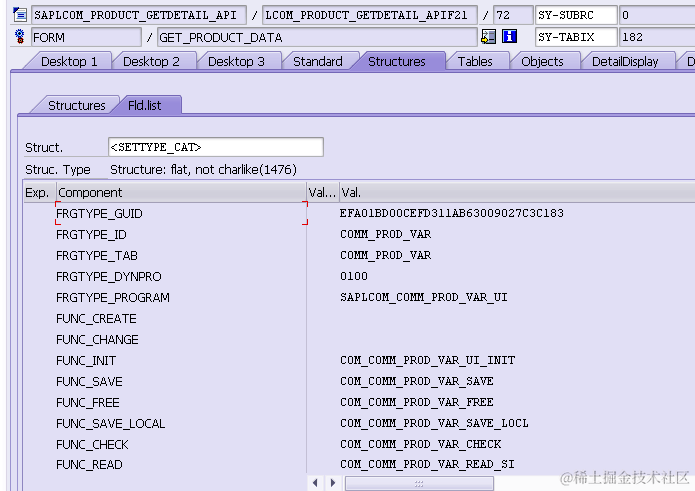Click the program list icon beside SAPLCOM_PRODUCT_GETDETAIL_API
This screenshot has height=491, width=695.
(20, 15)
